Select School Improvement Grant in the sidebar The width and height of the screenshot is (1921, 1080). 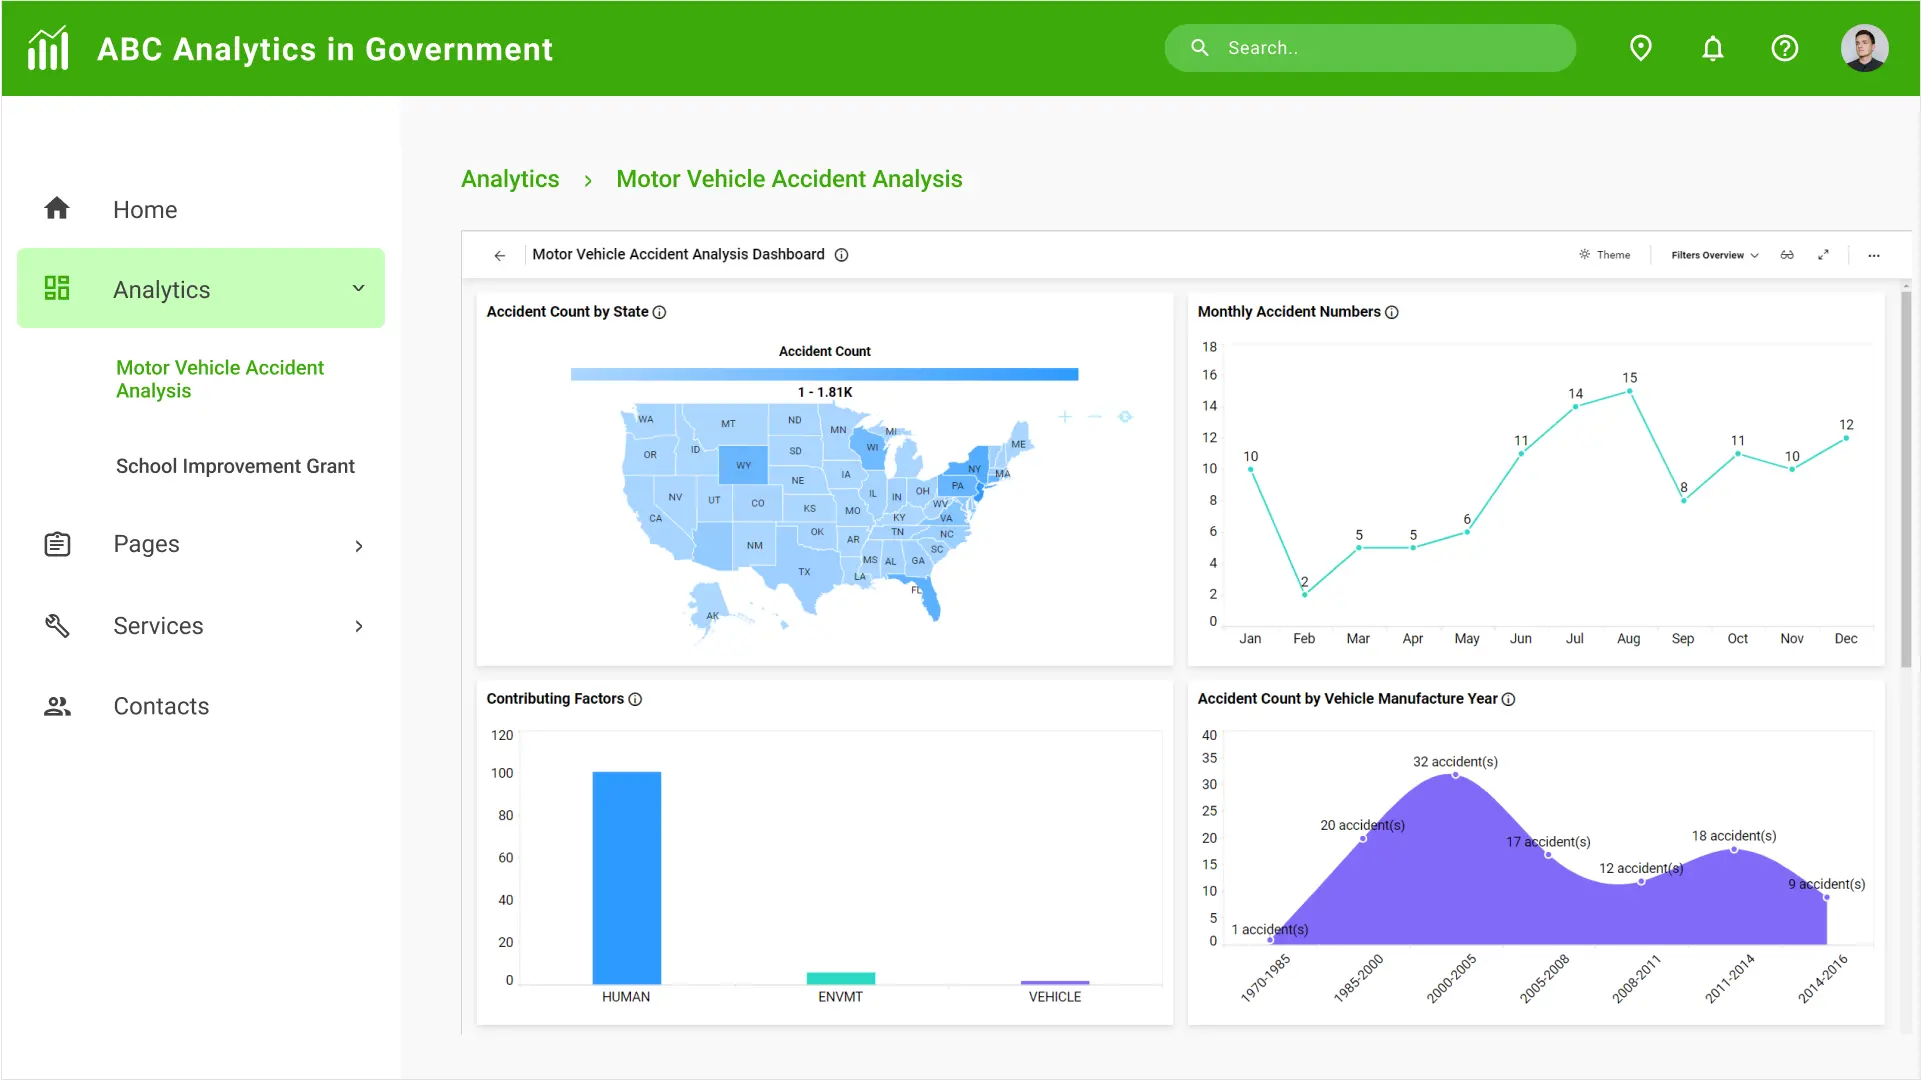pyautogui.click(x=235, y=466)
